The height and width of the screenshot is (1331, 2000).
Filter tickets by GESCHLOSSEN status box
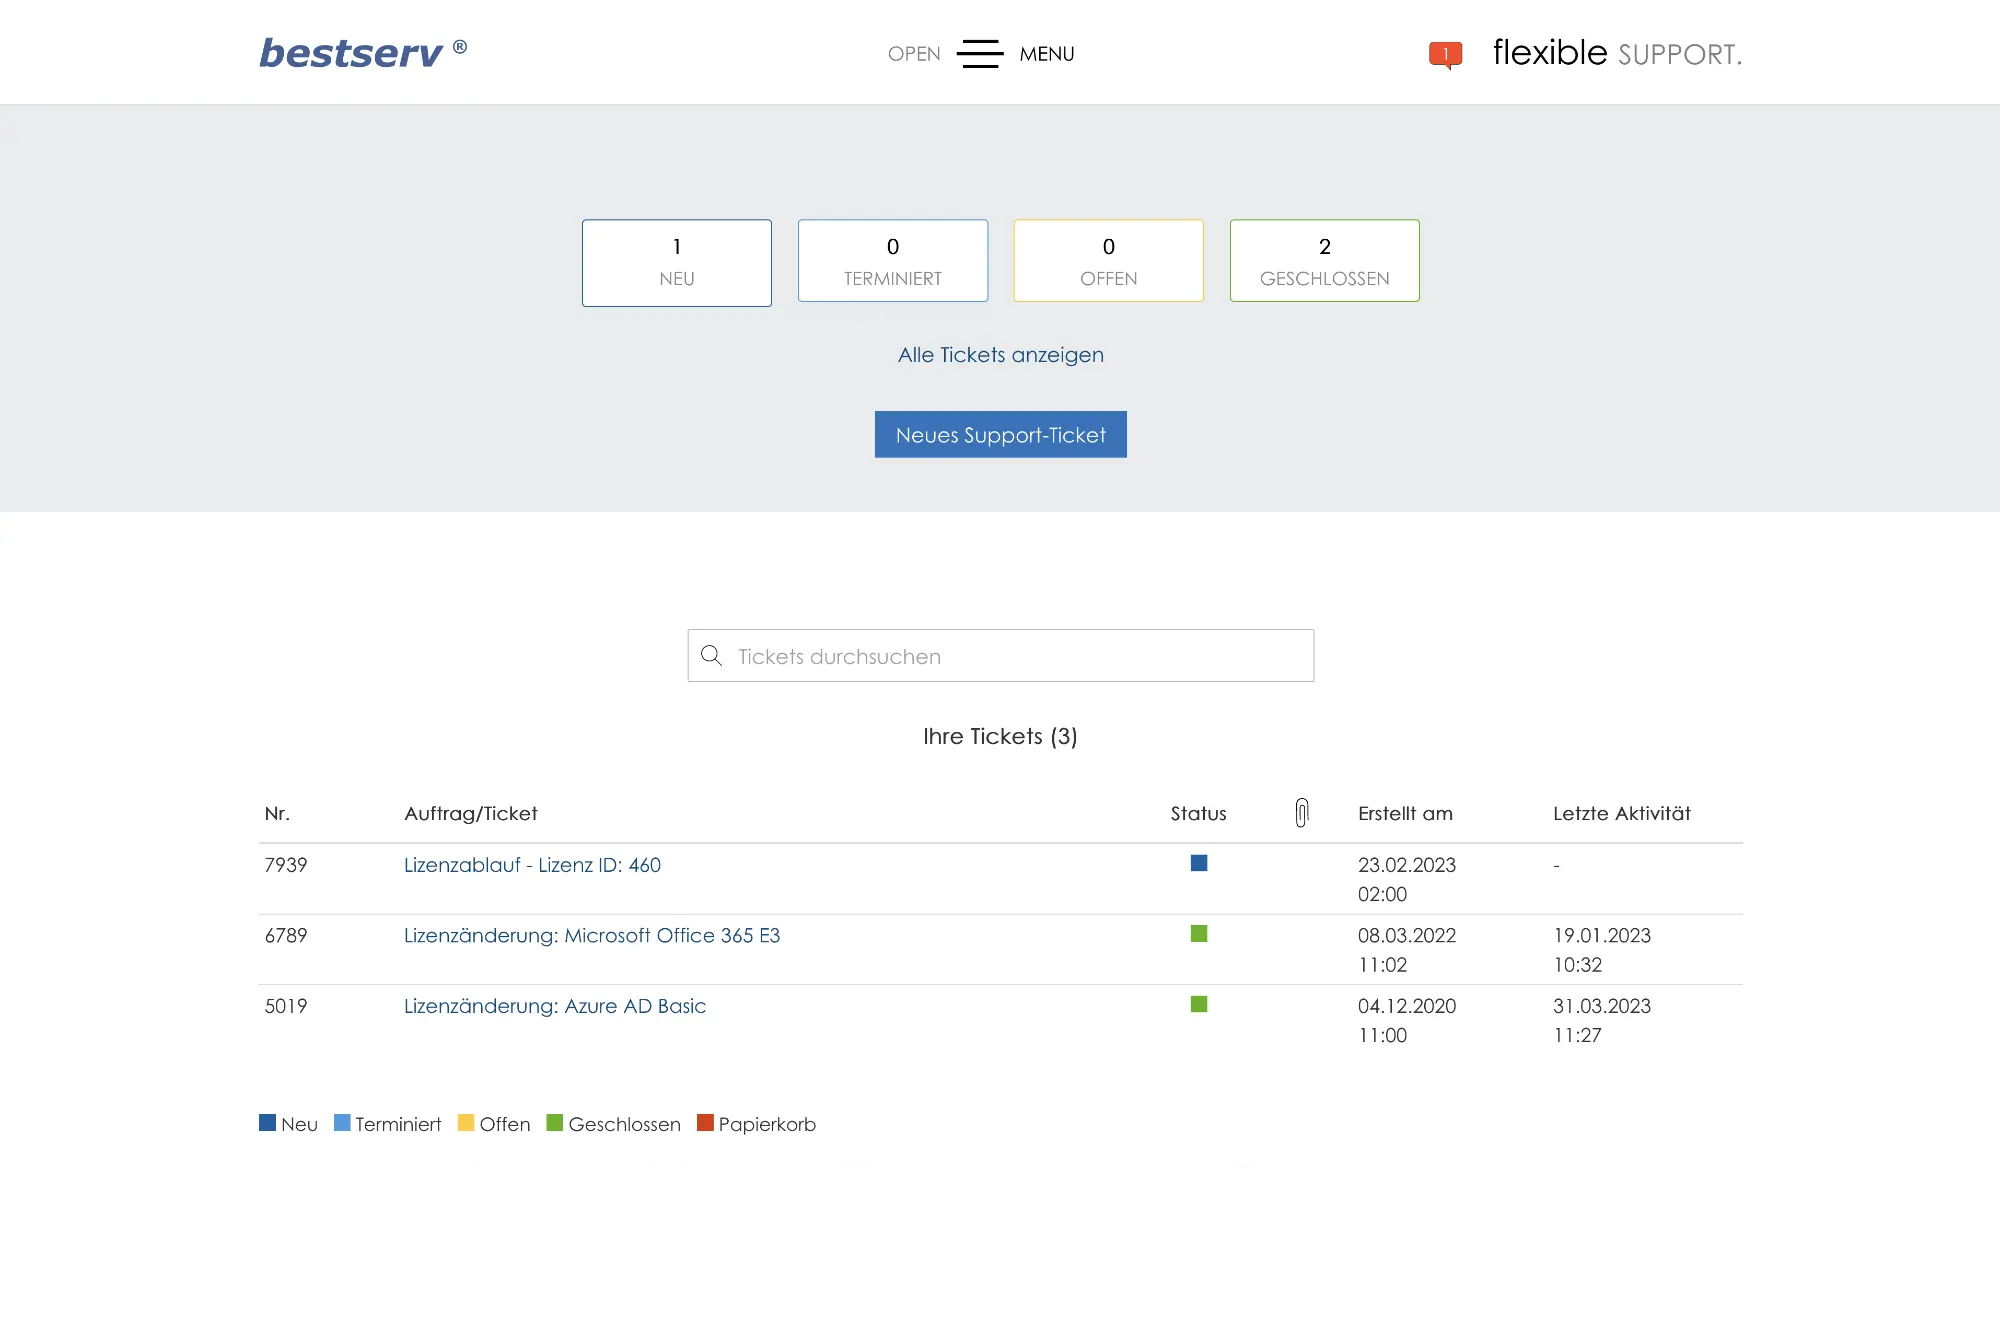(1325, 261)
